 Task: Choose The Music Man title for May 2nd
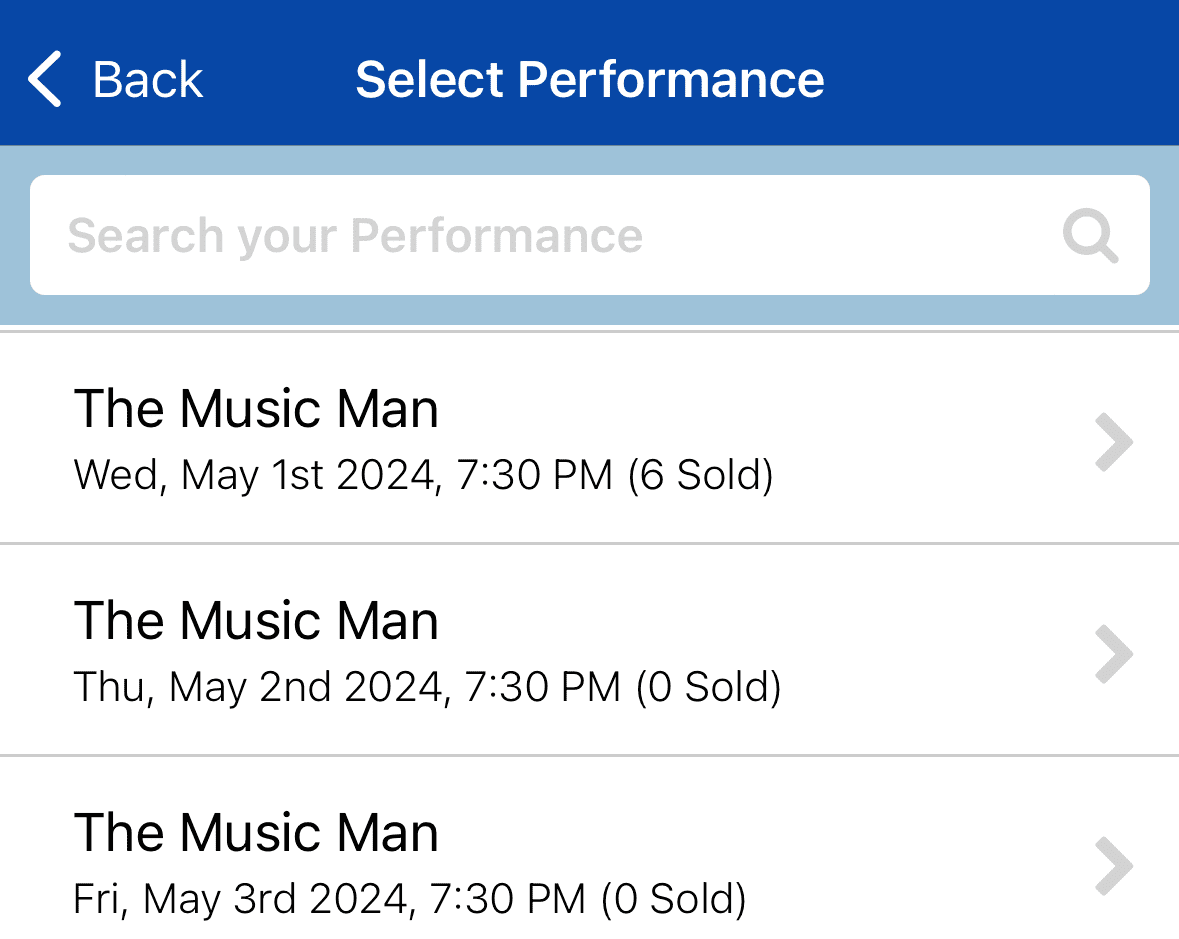[256, 621]
